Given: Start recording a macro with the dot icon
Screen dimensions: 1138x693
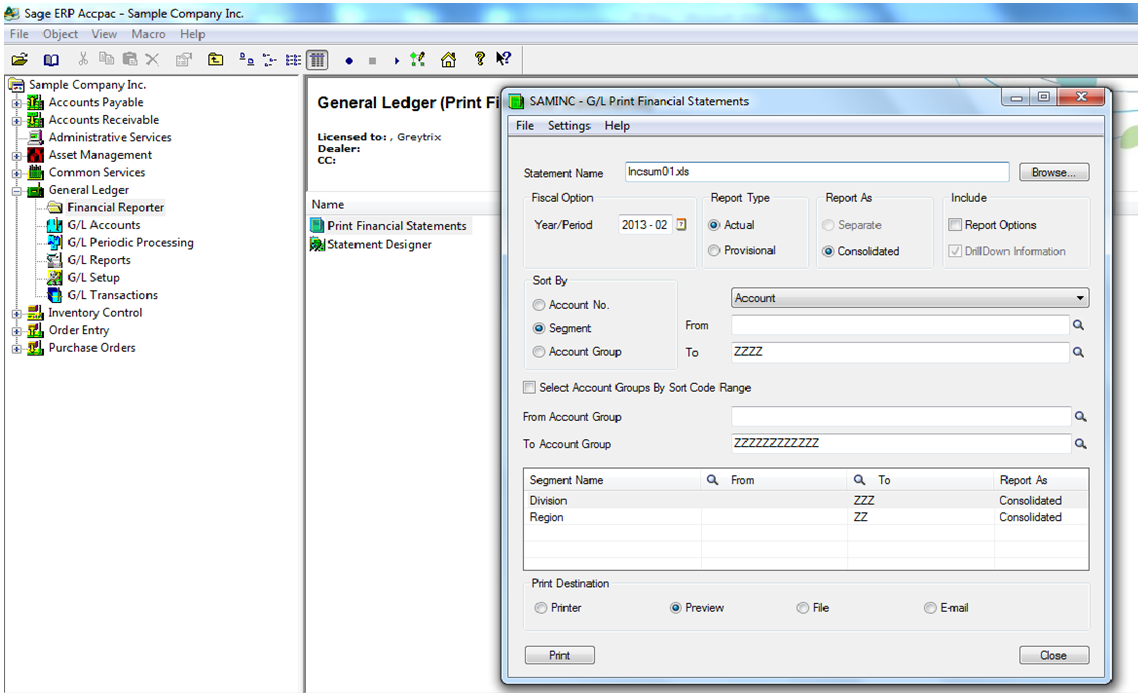Looking at the screenshot, I should 349,61.
